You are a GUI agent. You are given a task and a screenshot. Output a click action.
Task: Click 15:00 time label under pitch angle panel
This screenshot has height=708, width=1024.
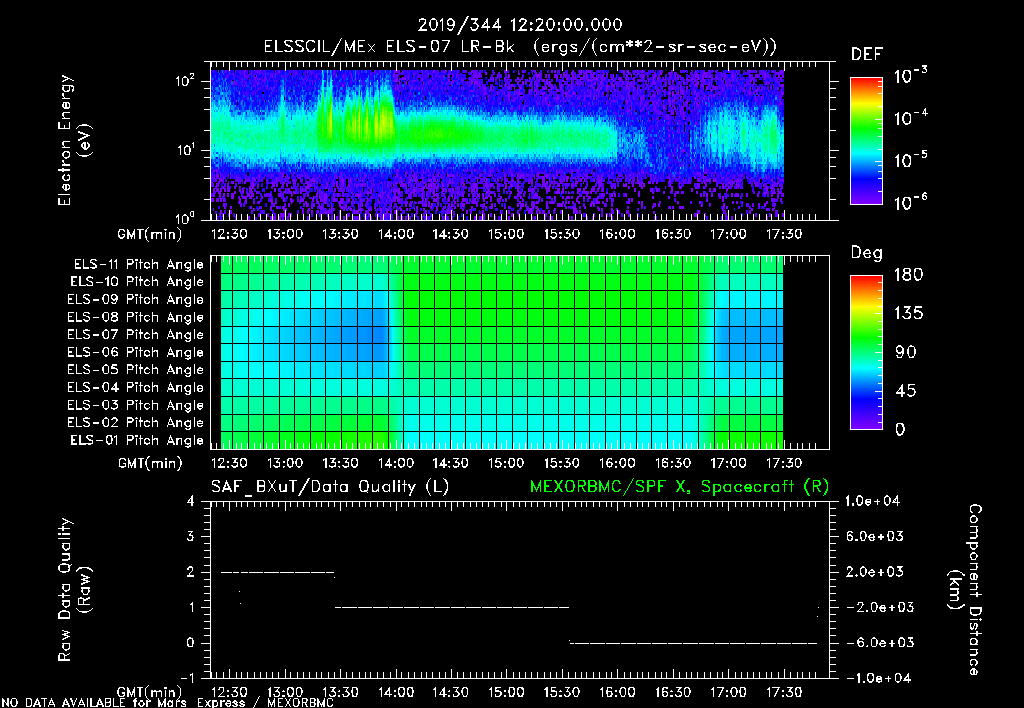pyautogui.click(x=506, y=463)
